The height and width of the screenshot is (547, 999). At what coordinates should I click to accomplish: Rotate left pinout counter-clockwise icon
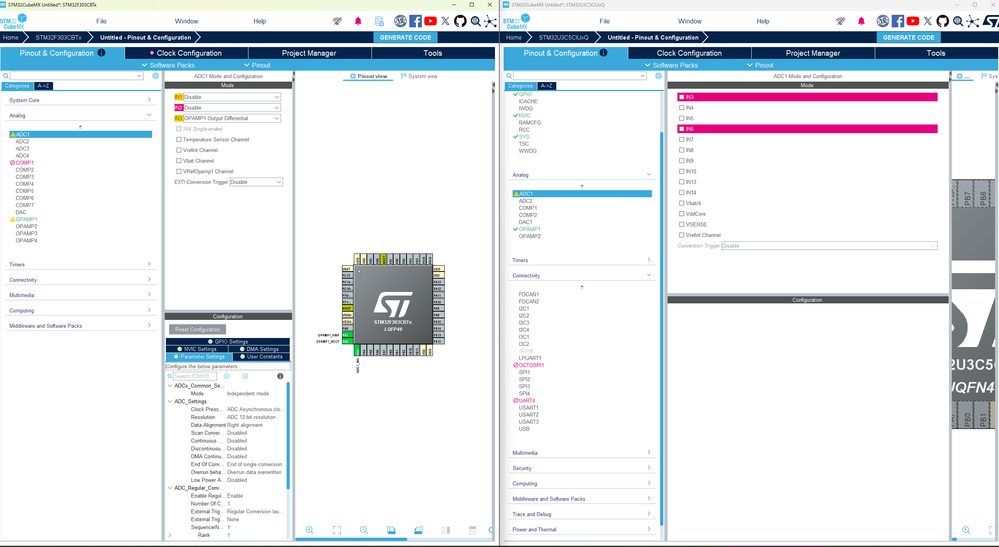[418, 530]
